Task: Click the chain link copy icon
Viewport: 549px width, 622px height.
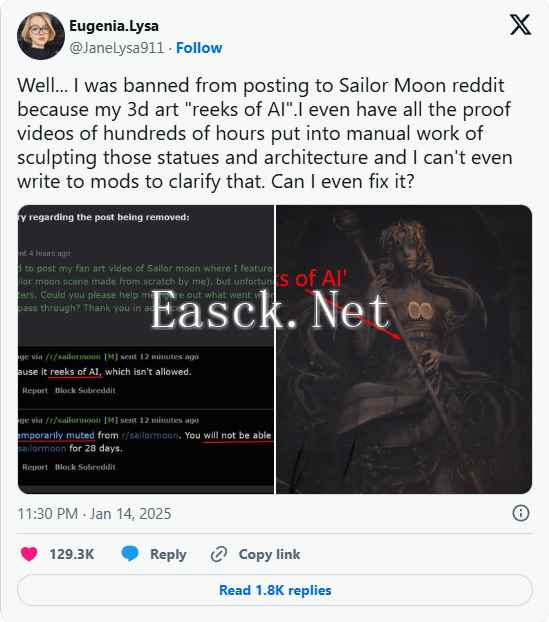Action: pyautogui.click(x=219, y=554)
